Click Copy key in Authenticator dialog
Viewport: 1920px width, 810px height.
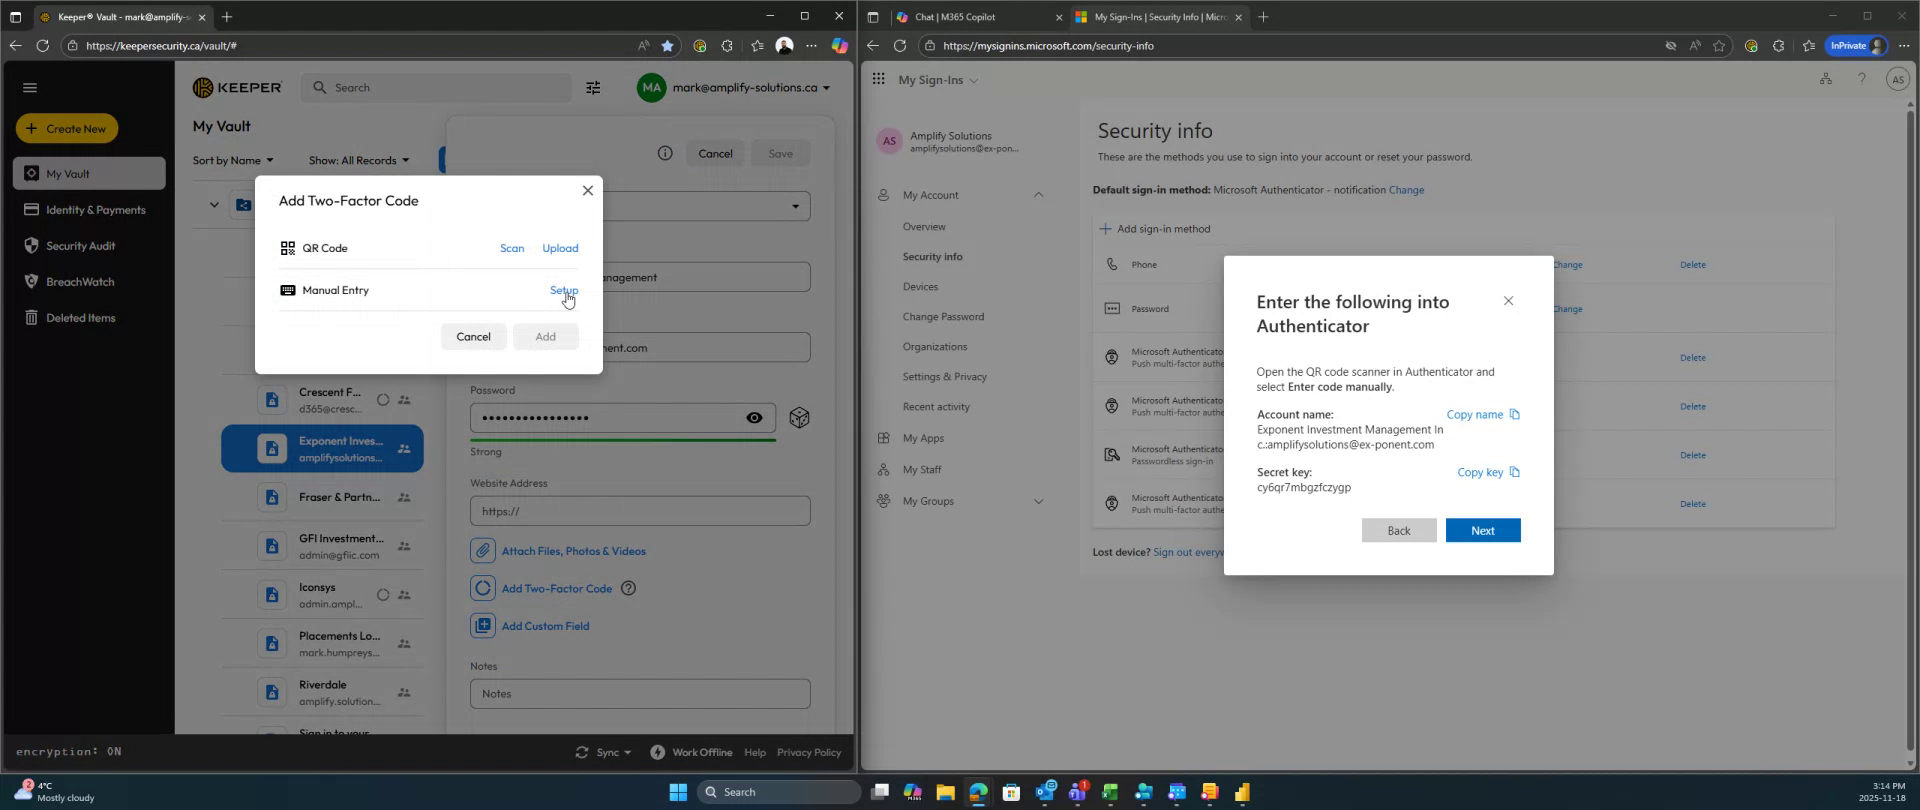coord(1488,472)
